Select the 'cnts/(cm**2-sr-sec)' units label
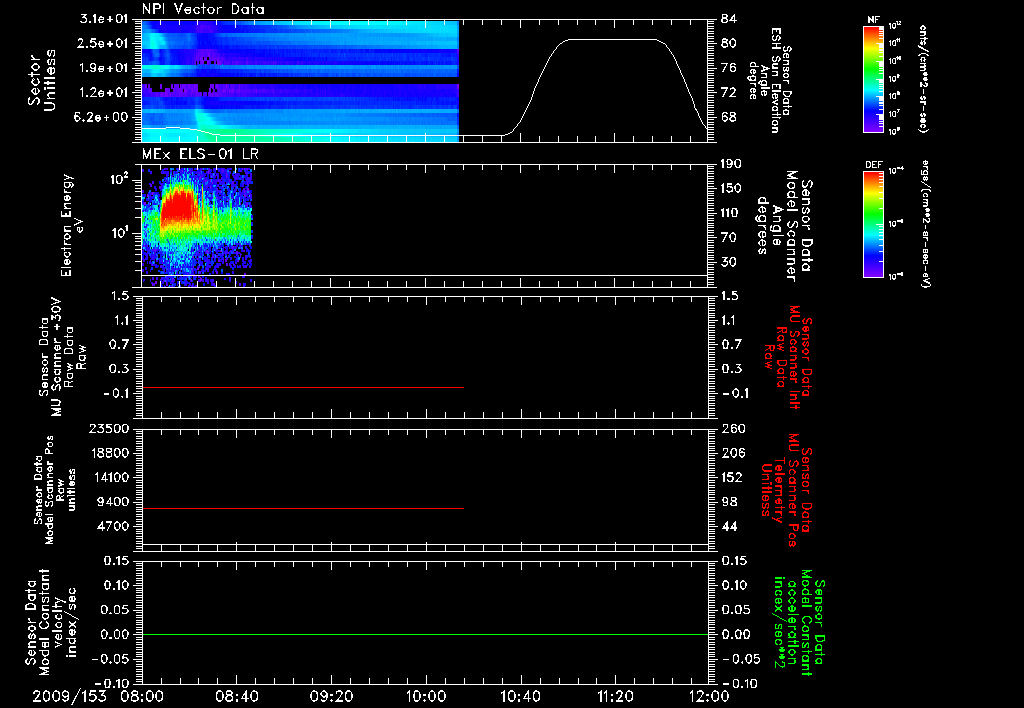 tap(923, 78)
